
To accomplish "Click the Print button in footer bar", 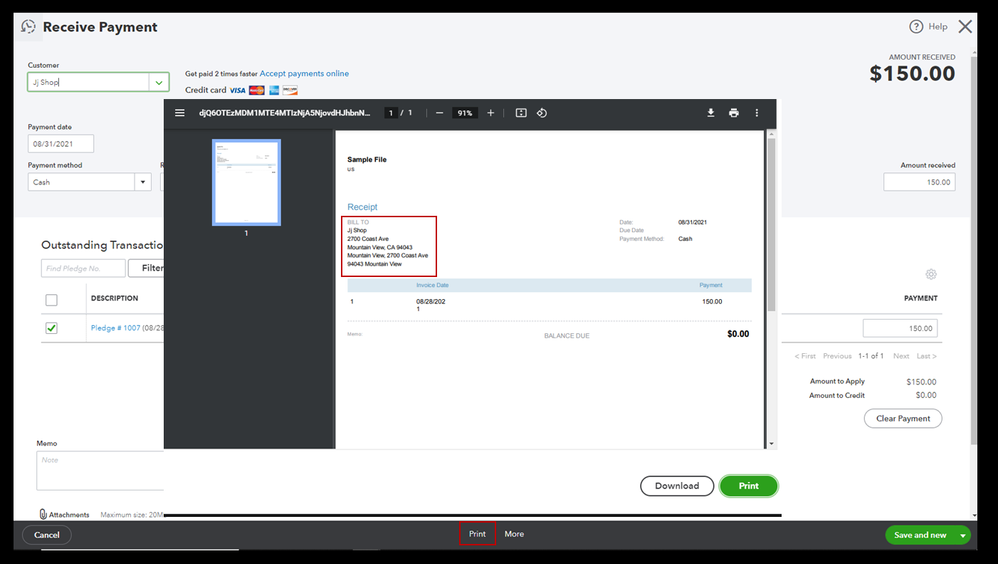I will [477, 534].
